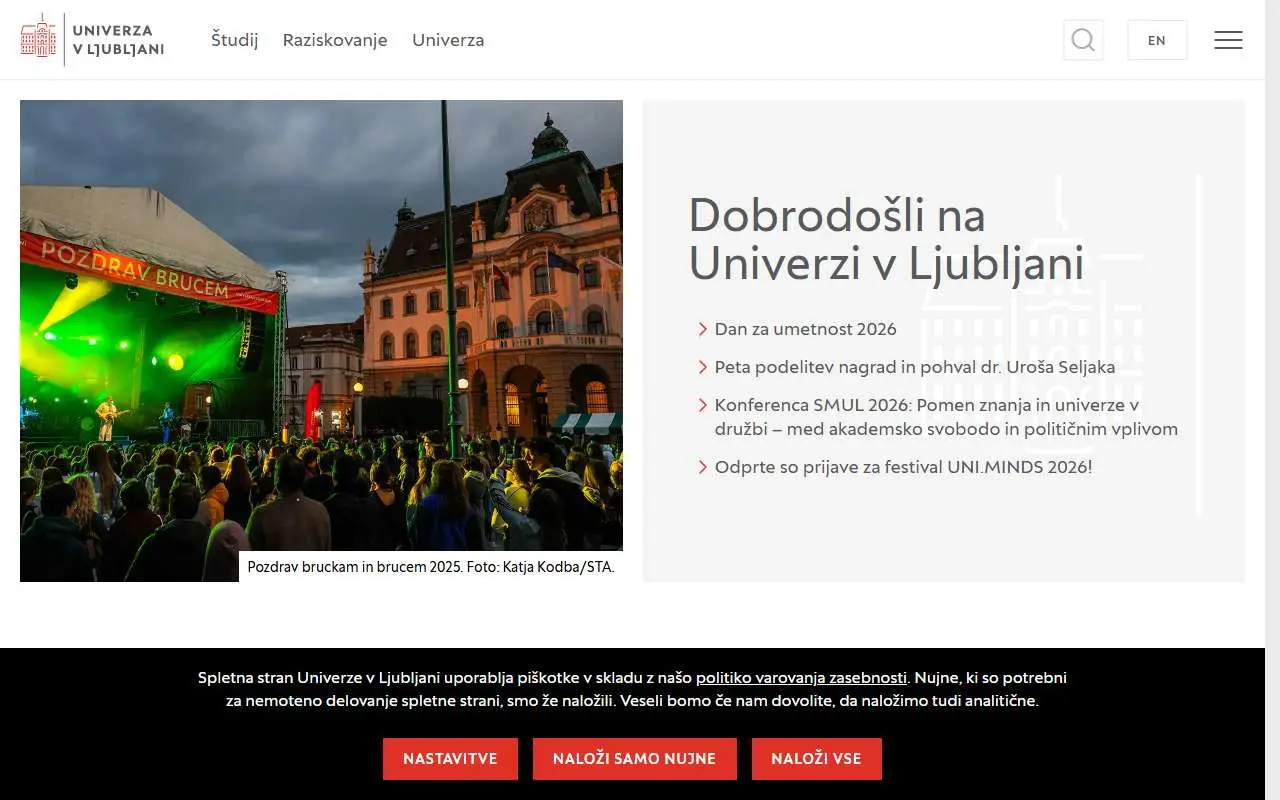Click the Dobrodošli na Univerzi v Ljubljani heading

click(886, 239)
